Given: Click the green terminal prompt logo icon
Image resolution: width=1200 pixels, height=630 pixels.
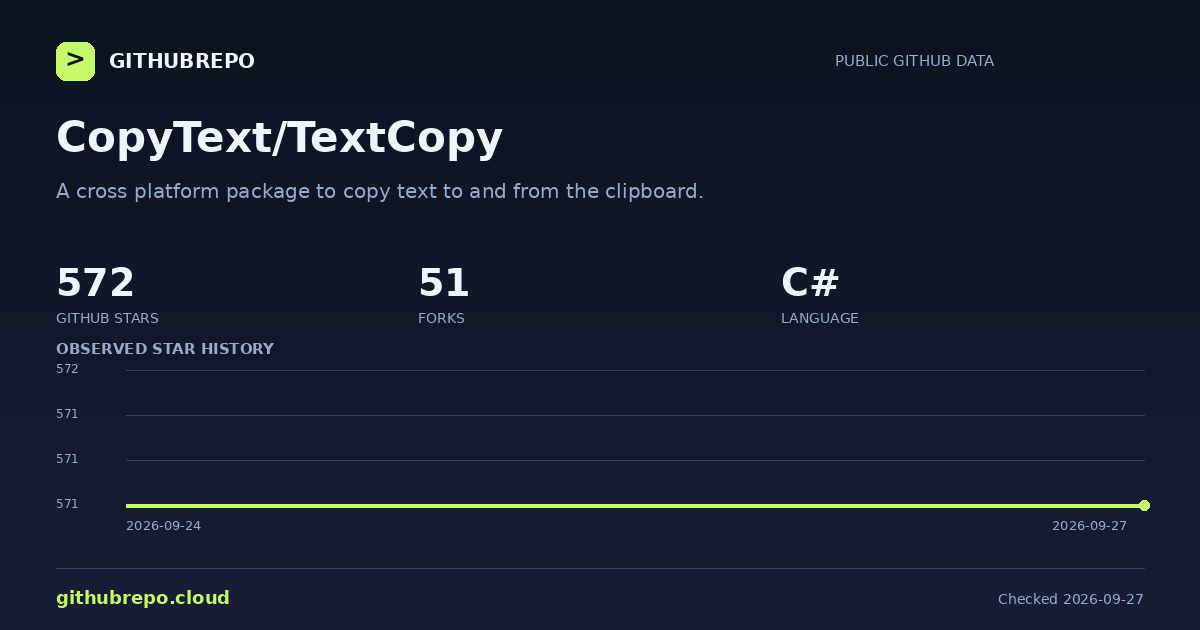Looking at the screenshot, I should 75,61.
